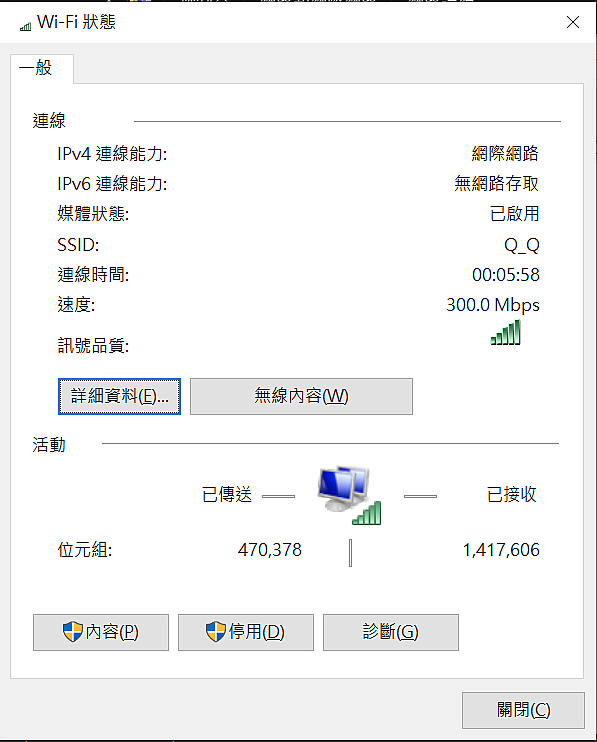Close the Wi-Fi 狀態 dialog window

[x=573, y=22]
